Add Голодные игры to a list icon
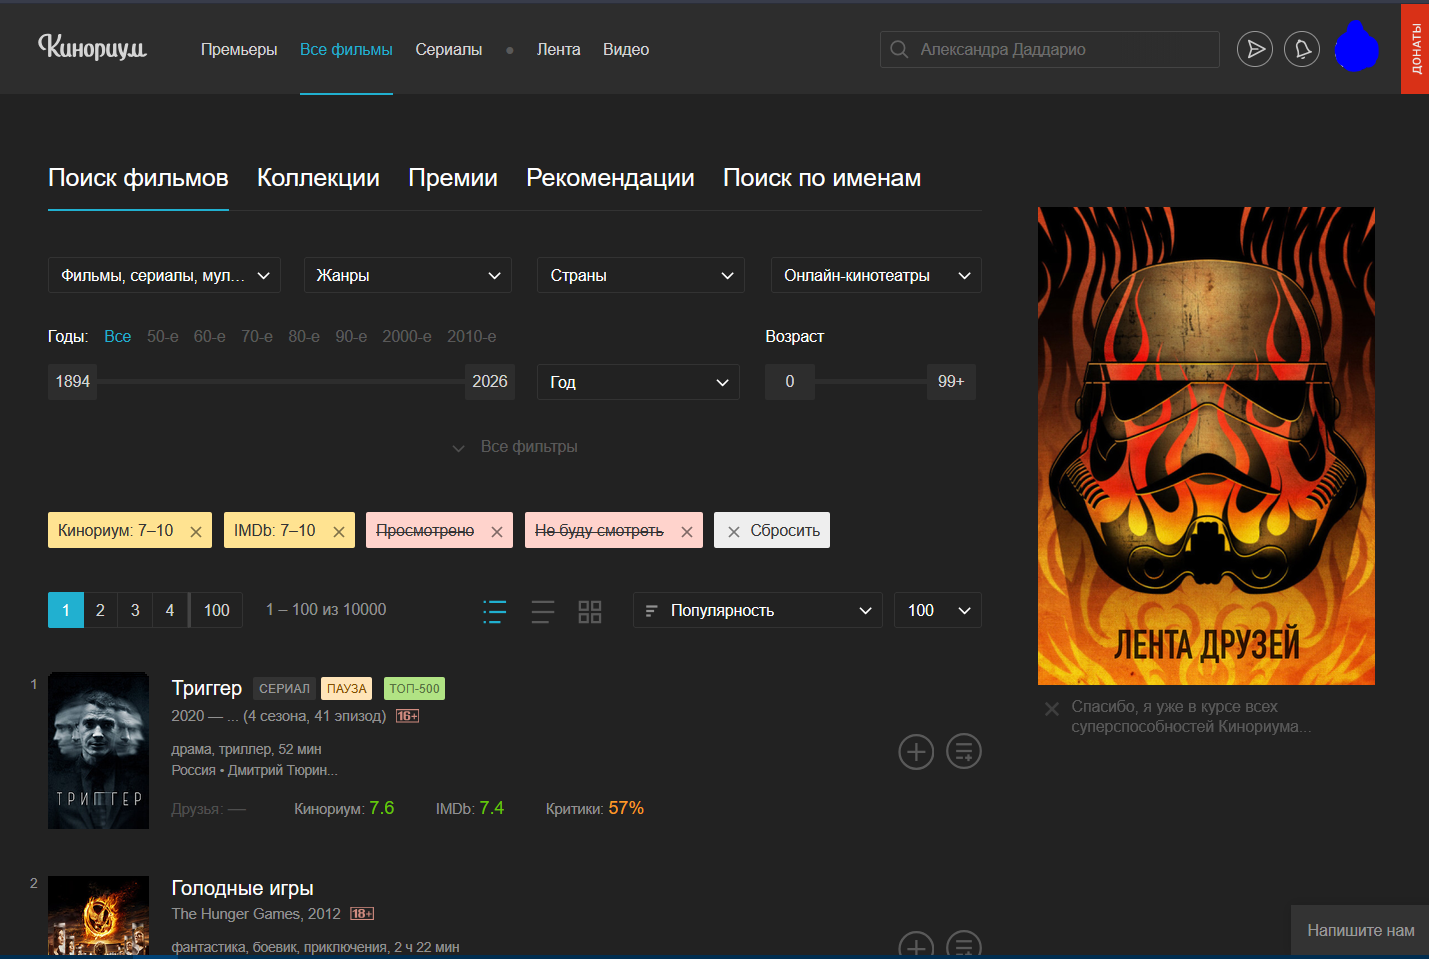The width and height of the screenshot is (1429, 959). point(964,945)
